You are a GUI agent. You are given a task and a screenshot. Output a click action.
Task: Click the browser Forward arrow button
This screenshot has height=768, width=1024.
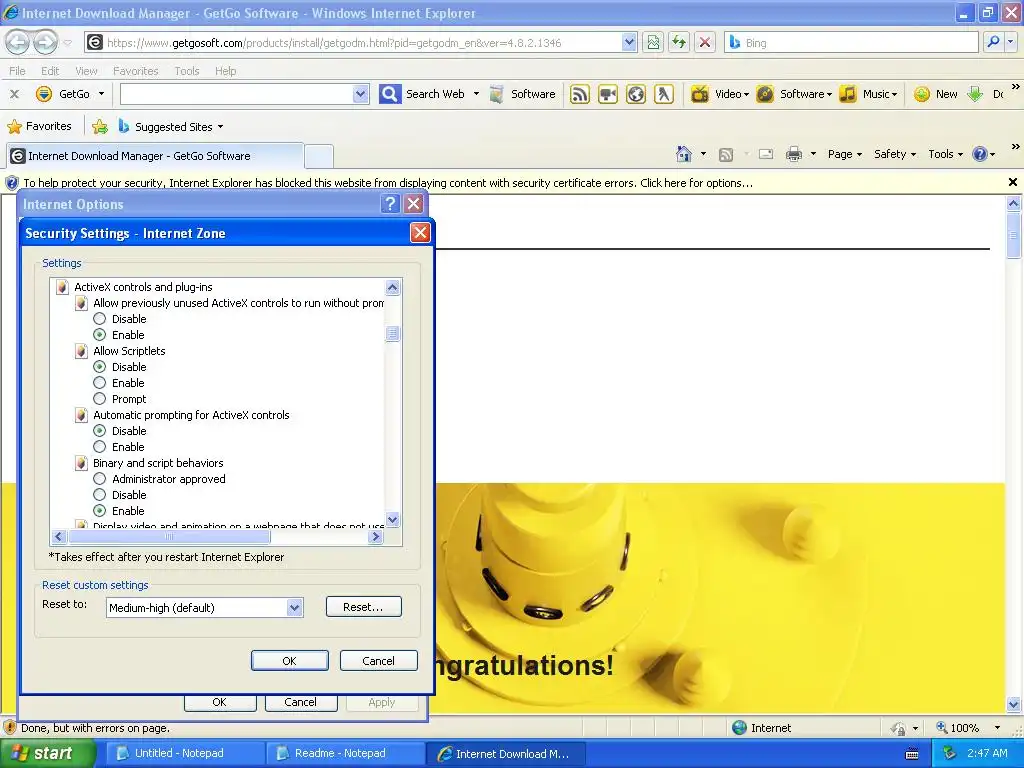pyautogui.click(x=45, y=42)
